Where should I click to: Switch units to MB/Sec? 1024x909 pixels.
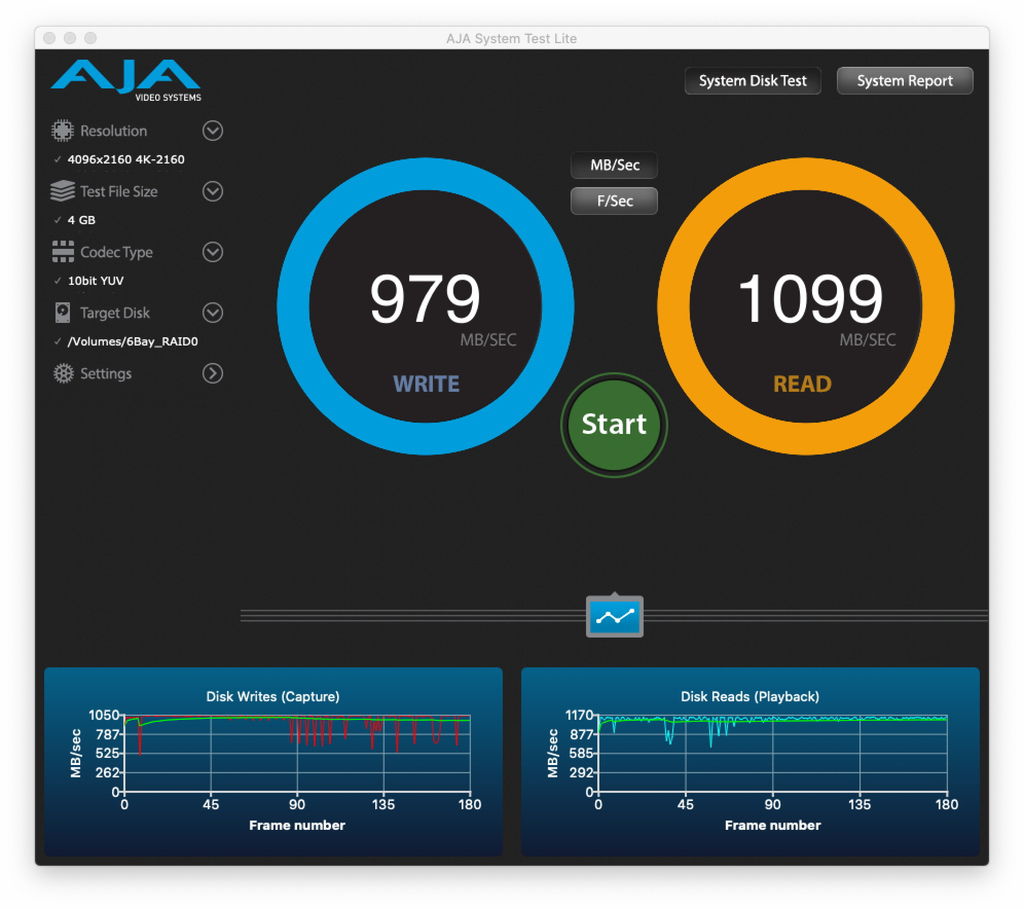click(614, 165)
